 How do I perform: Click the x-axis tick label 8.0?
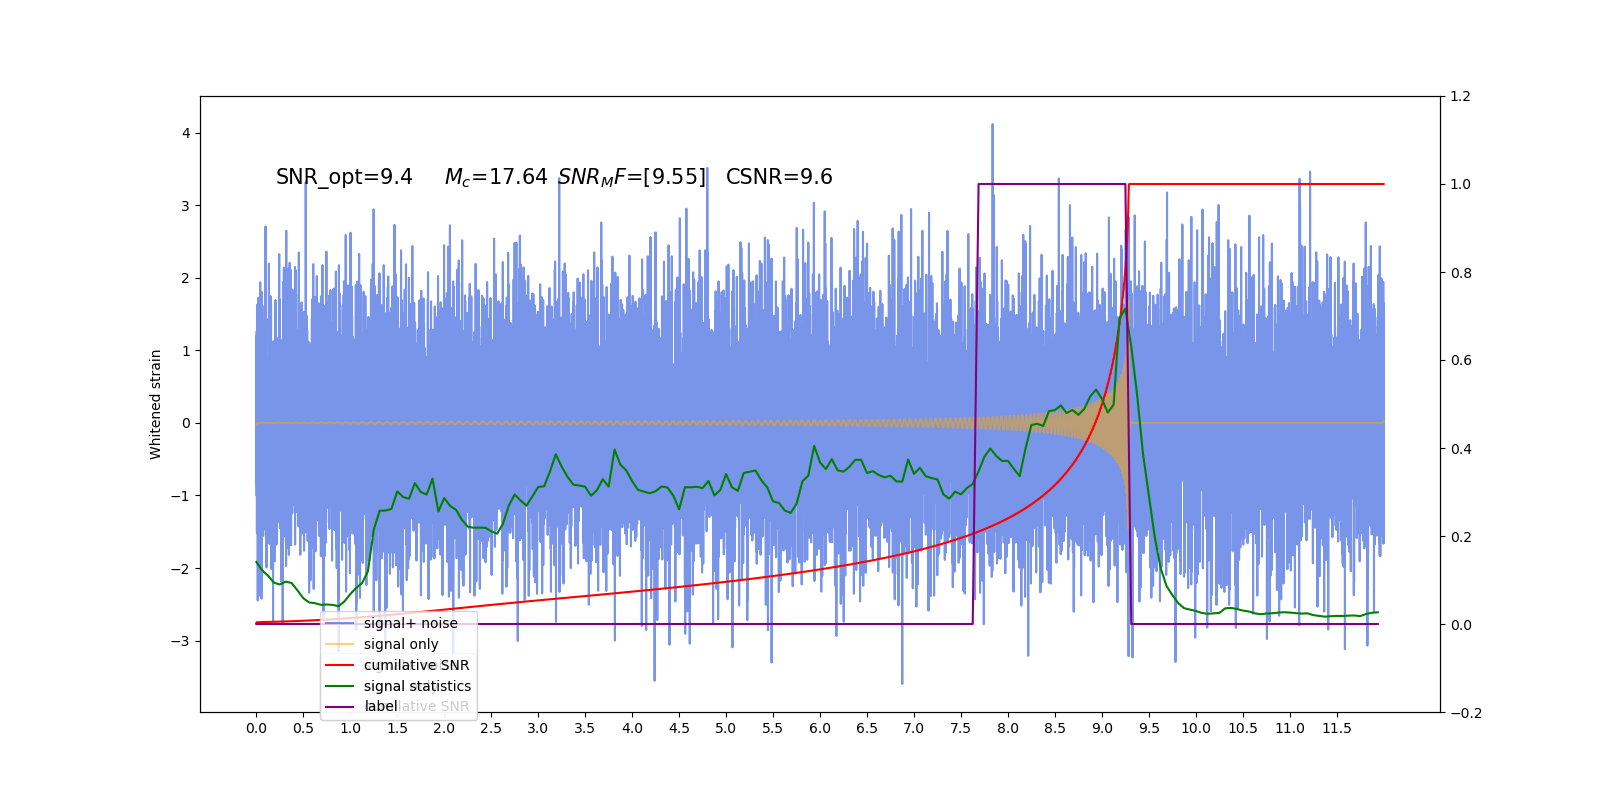(1008, 728)
